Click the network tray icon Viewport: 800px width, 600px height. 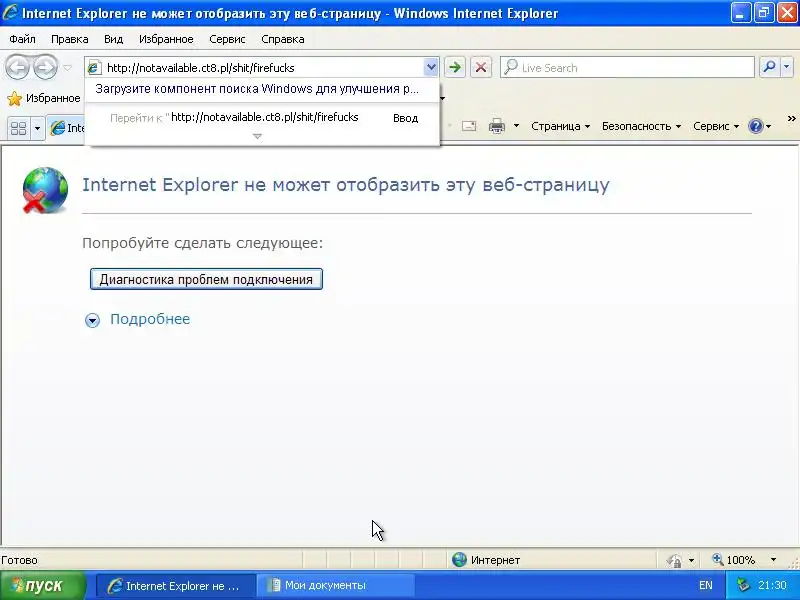[x=743, y=585]
